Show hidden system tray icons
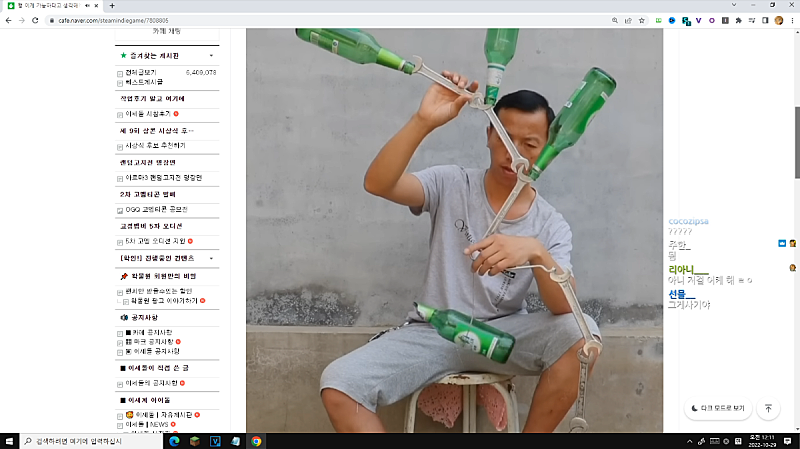The image size is (800, 449). pyautogui.click(x=689, y=441)
